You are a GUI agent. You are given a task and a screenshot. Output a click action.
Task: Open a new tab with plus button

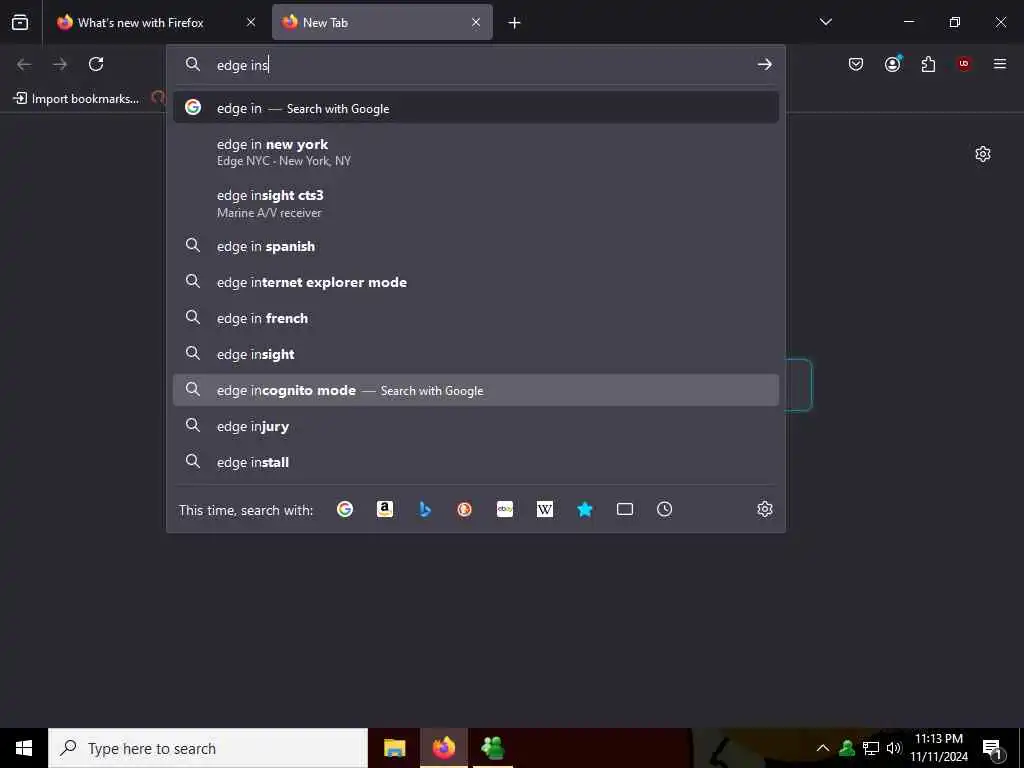(x=515, y=23)
